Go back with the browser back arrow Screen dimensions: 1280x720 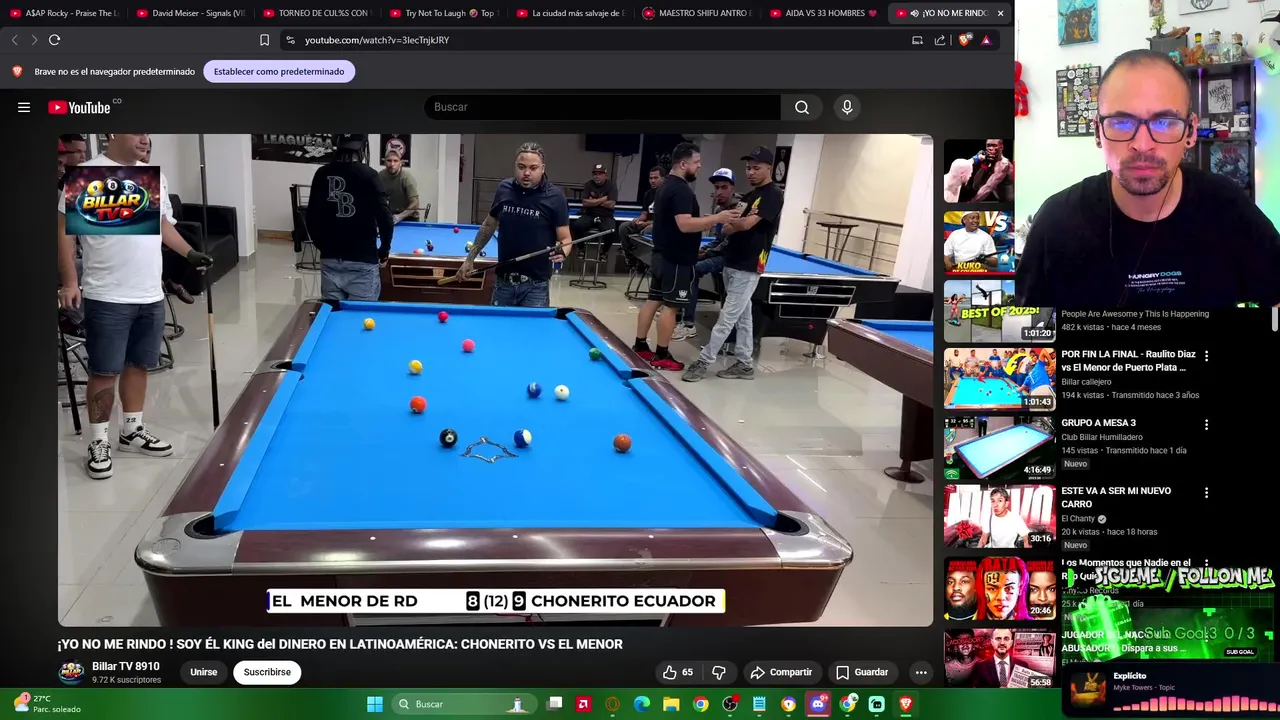point(14,40)
